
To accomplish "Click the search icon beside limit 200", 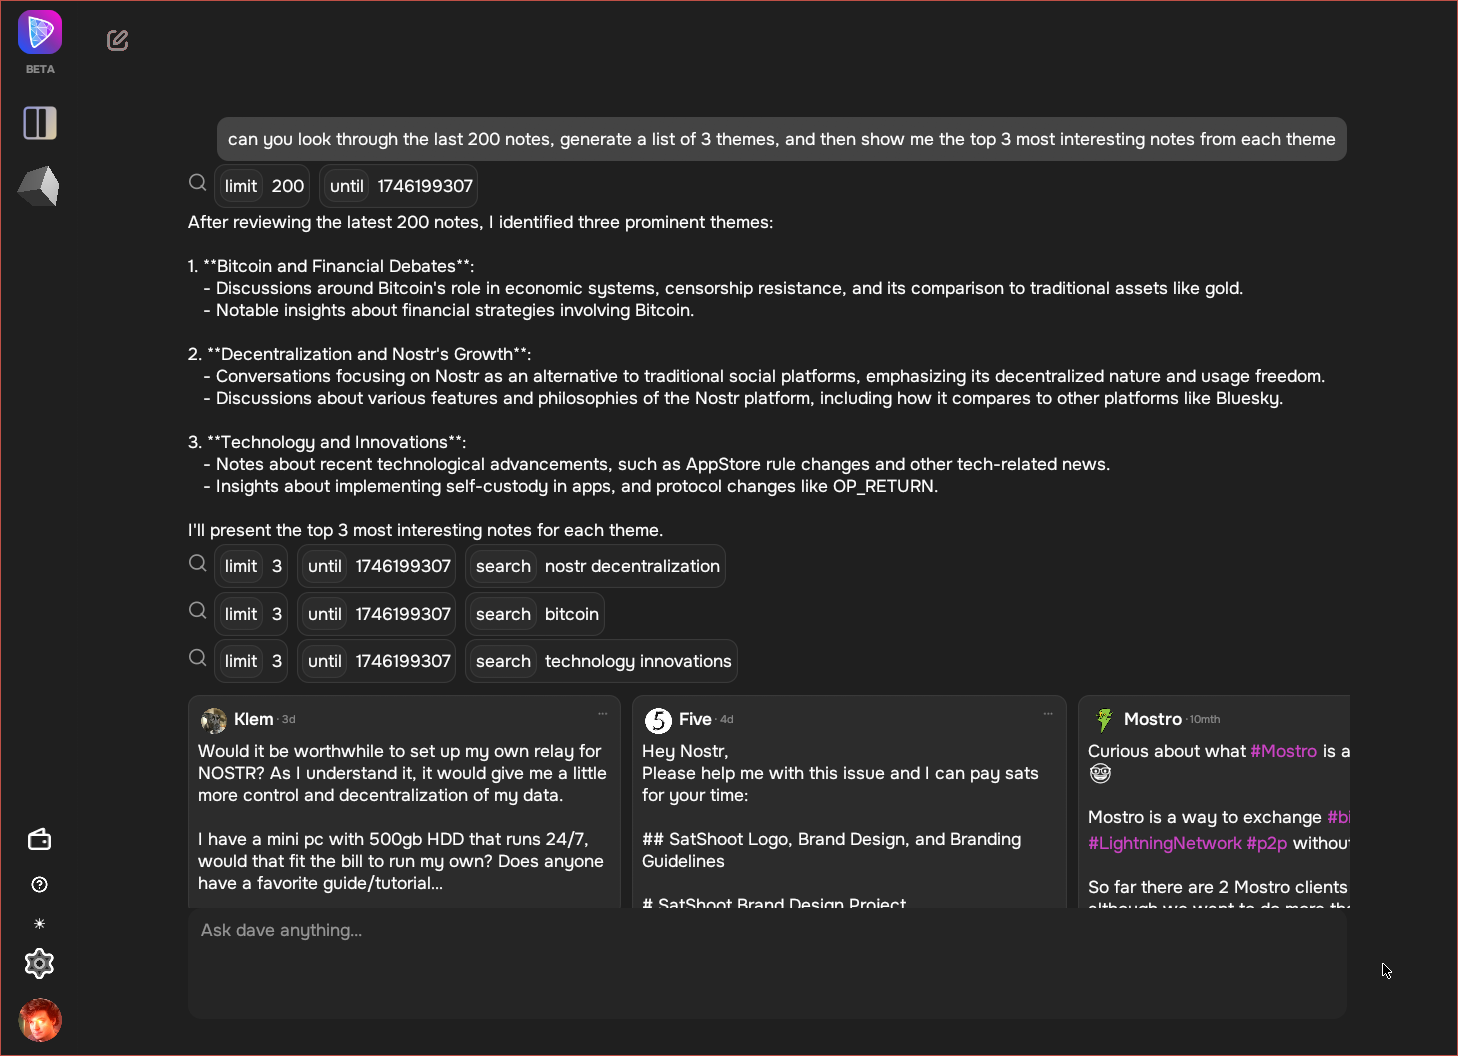I will (x=198, y=183).
